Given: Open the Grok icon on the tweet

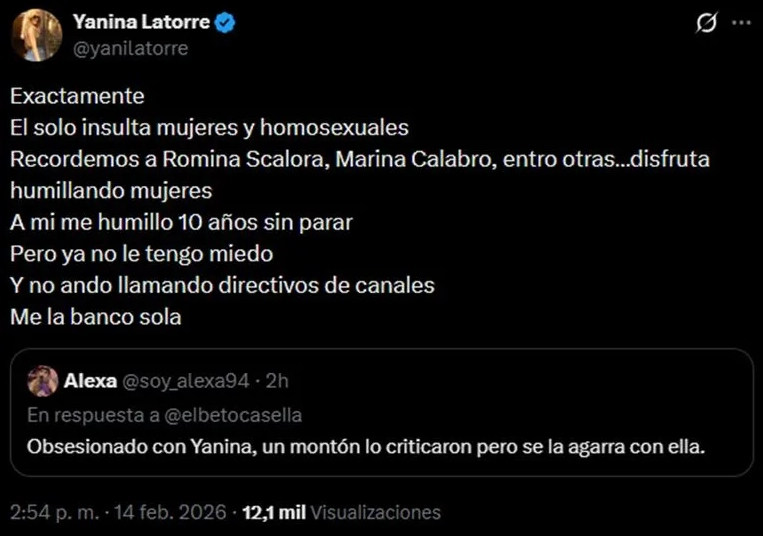Looking at the screenshot, I should coord(706,25).
